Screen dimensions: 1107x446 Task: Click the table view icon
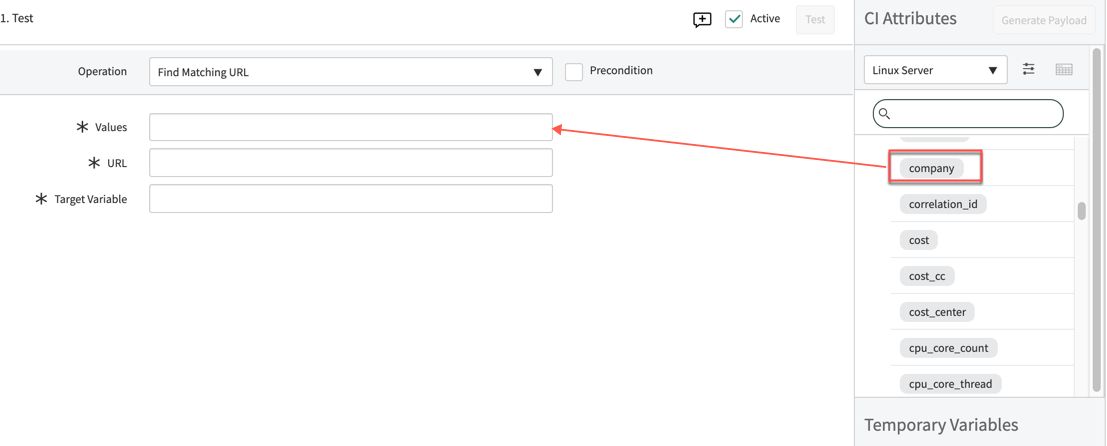click(x=1064, y=69)
